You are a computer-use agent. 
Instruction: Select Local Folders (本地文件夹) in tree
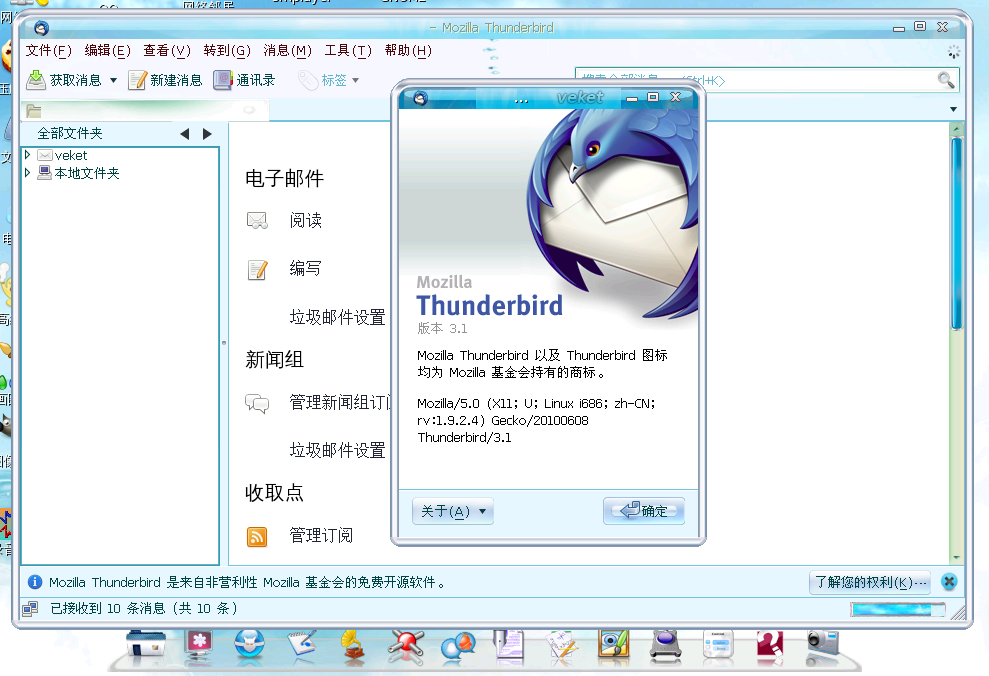[87, 173]
